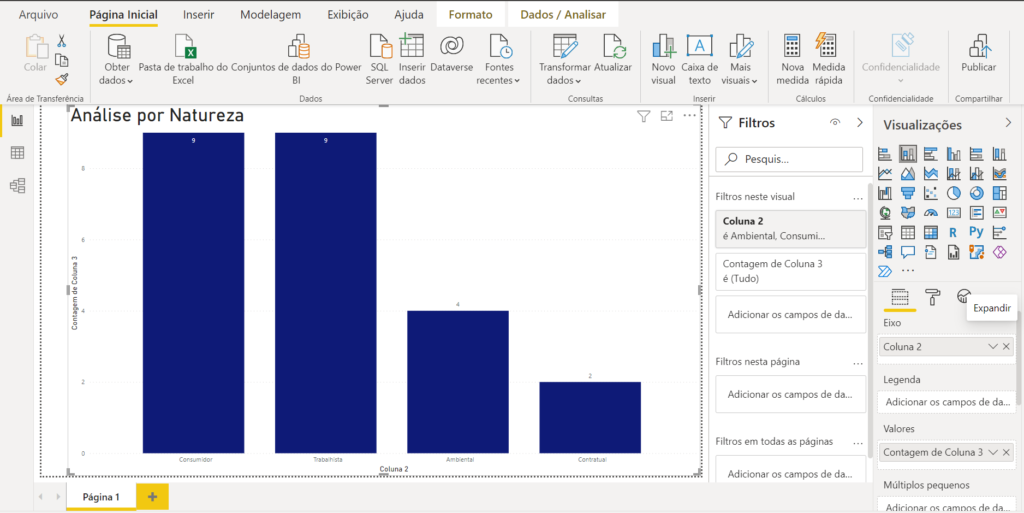The height and width of the screenshot is (513, 1024).
Task: Select the ribbon chart visual
Action: pyautogui.click(x=999, y=174)
